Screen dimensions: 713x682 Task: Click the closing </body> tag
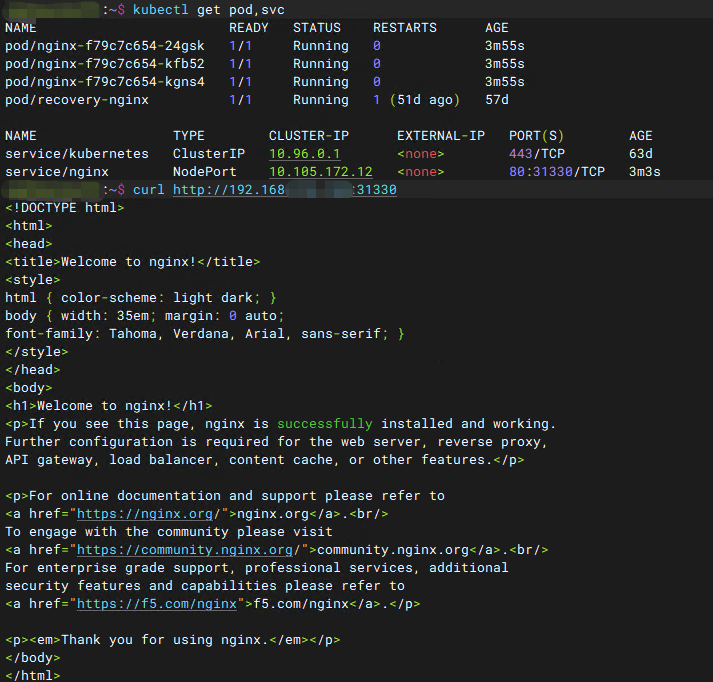(32, 658)
